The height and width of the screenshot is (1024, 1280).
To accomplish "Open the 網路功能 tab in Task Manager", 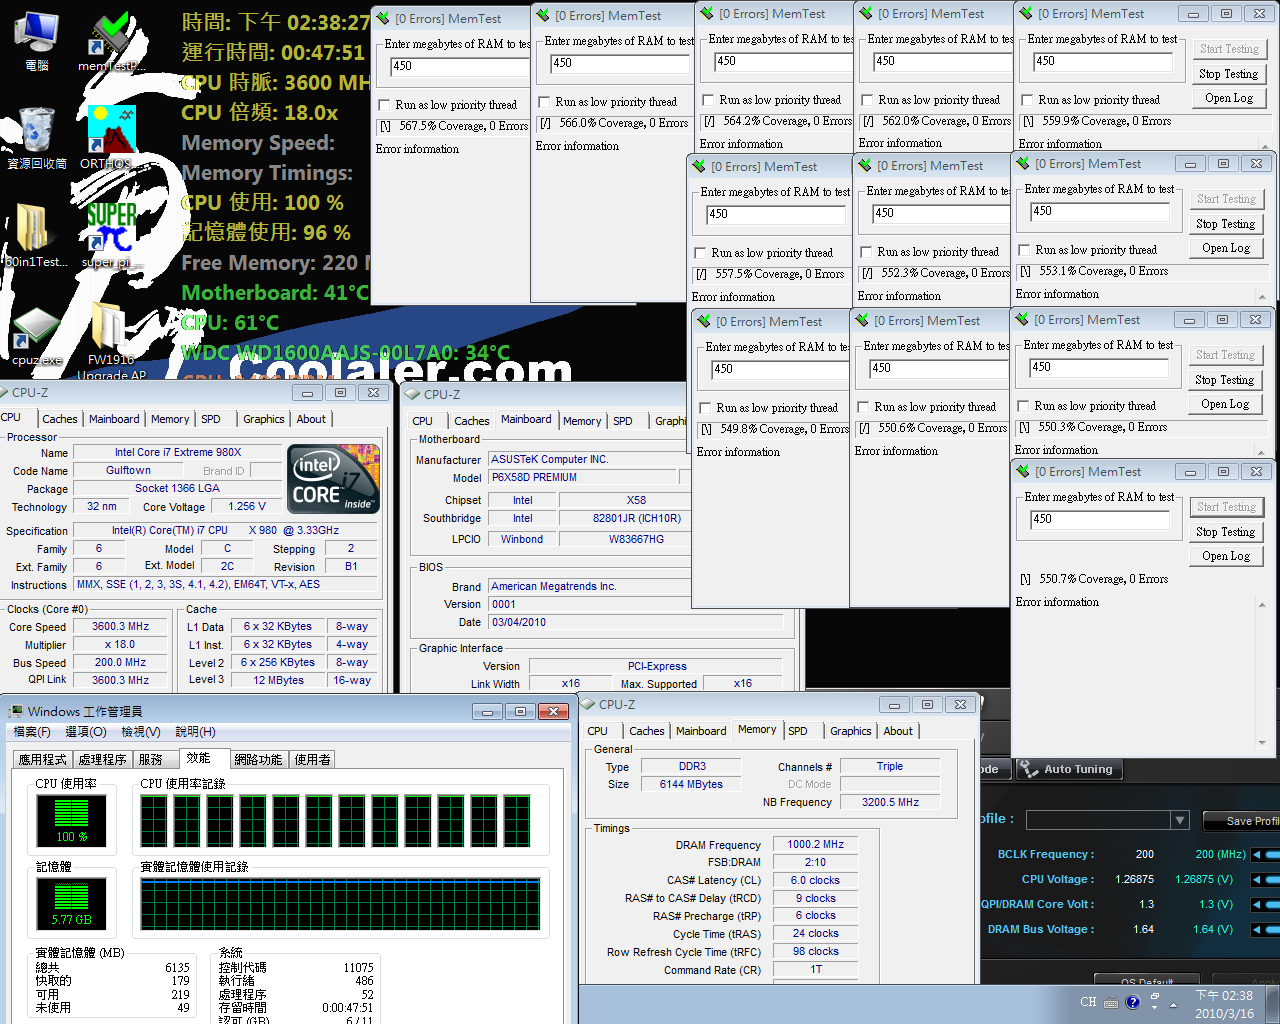I will [x=258, y=760].
